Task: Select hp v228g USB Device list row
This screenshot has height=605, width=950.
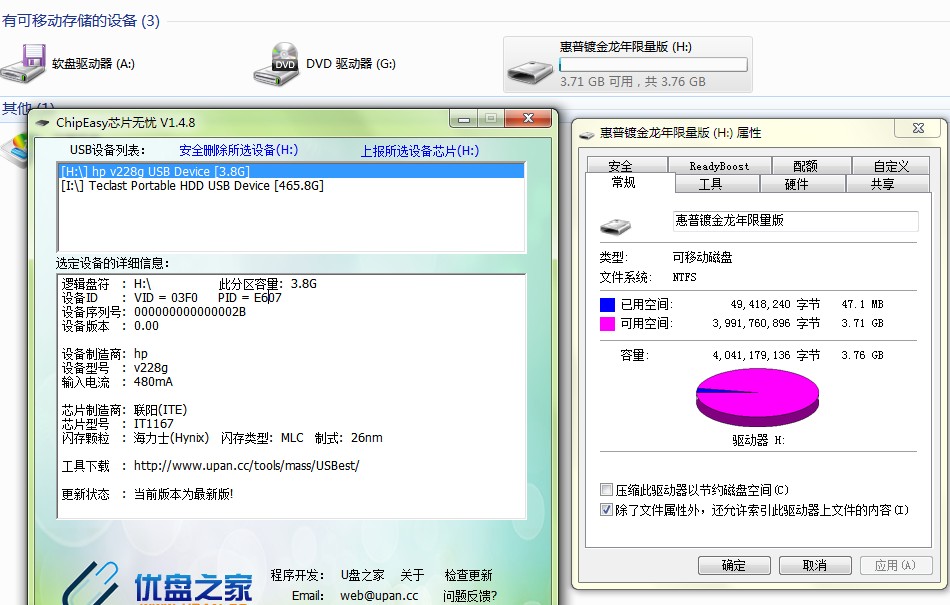Action: tap(291, 171)
